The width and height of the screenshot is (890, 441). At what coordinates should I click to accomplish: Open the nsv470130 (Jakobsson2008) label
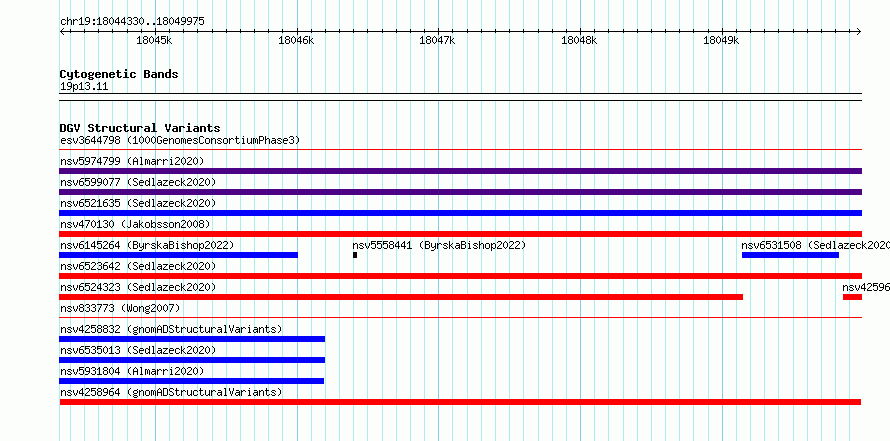[135, 224]
